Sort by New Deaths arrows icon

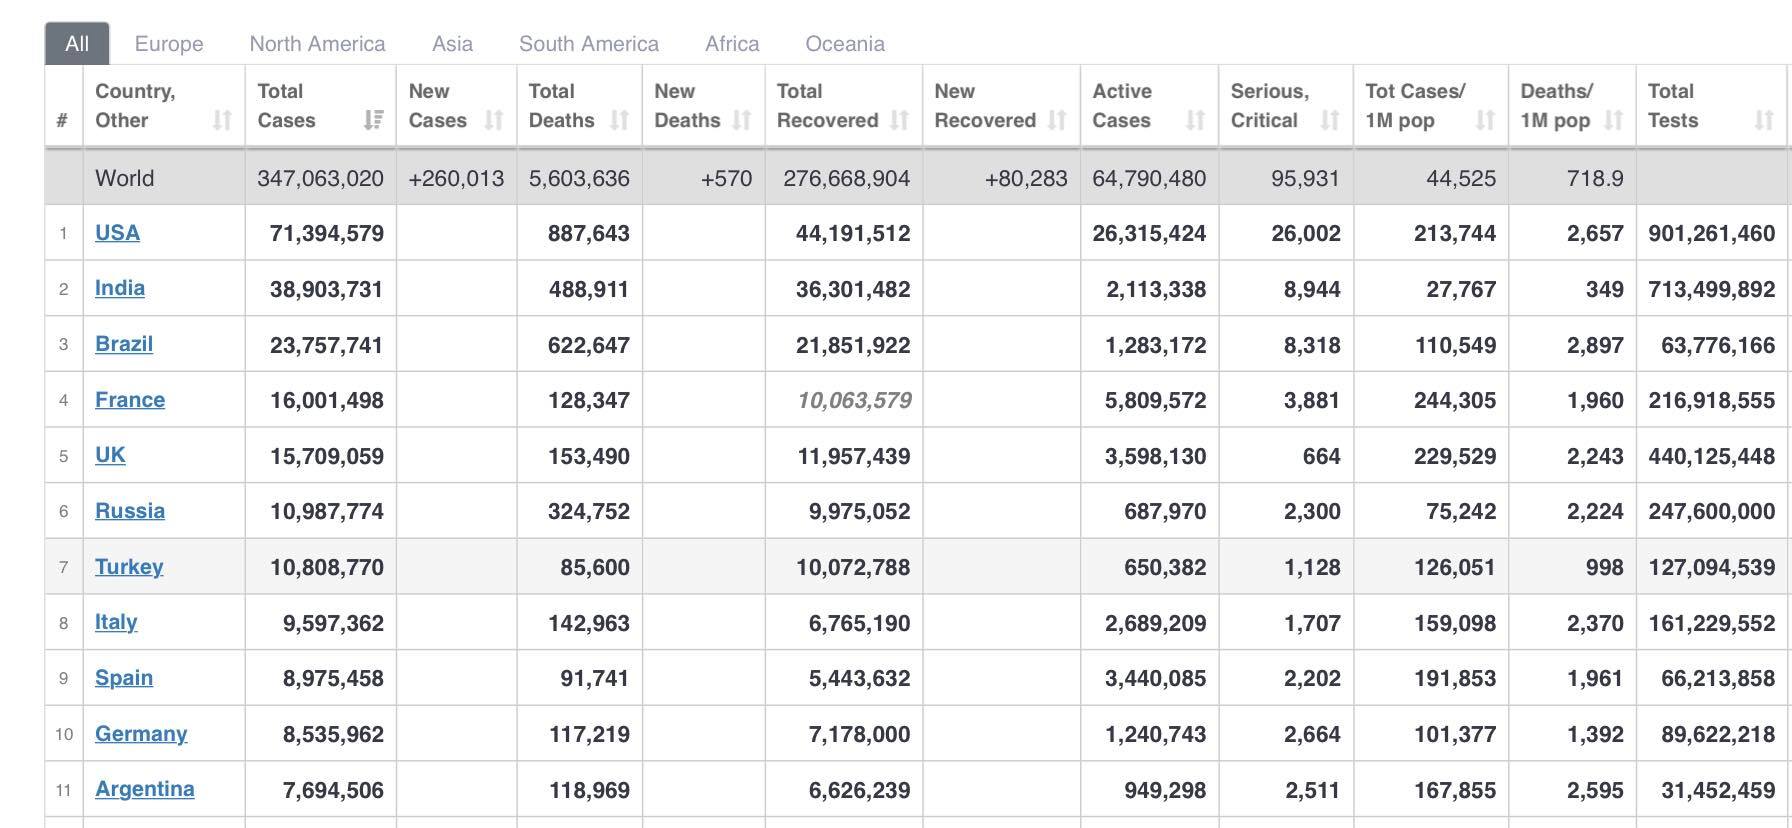point(742,120)
